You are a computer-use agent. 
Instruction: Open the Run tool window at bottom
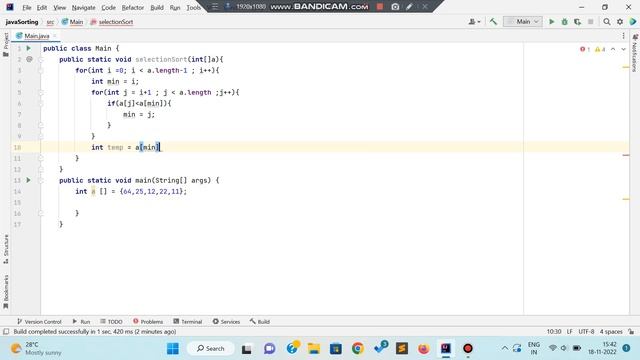81,322
